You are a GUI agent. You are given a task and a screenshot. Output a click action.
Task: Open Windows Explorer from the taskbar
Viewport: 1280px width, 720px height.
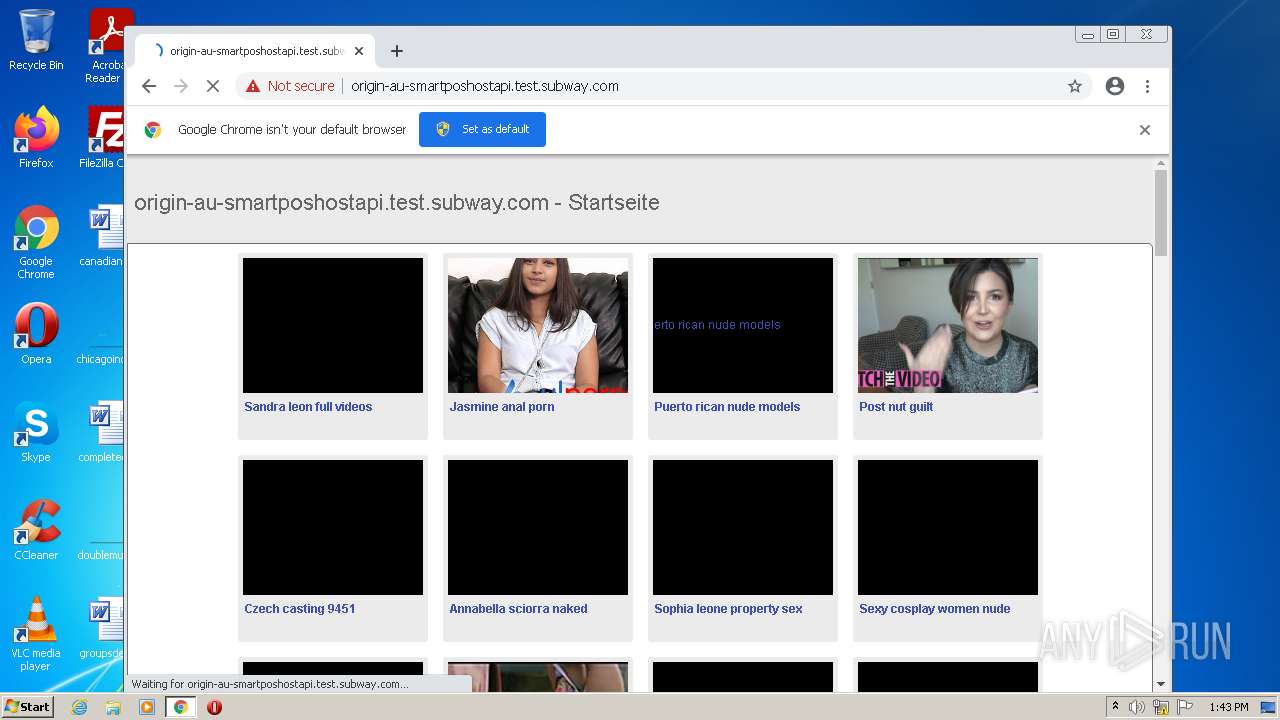(x=113, y=707)
